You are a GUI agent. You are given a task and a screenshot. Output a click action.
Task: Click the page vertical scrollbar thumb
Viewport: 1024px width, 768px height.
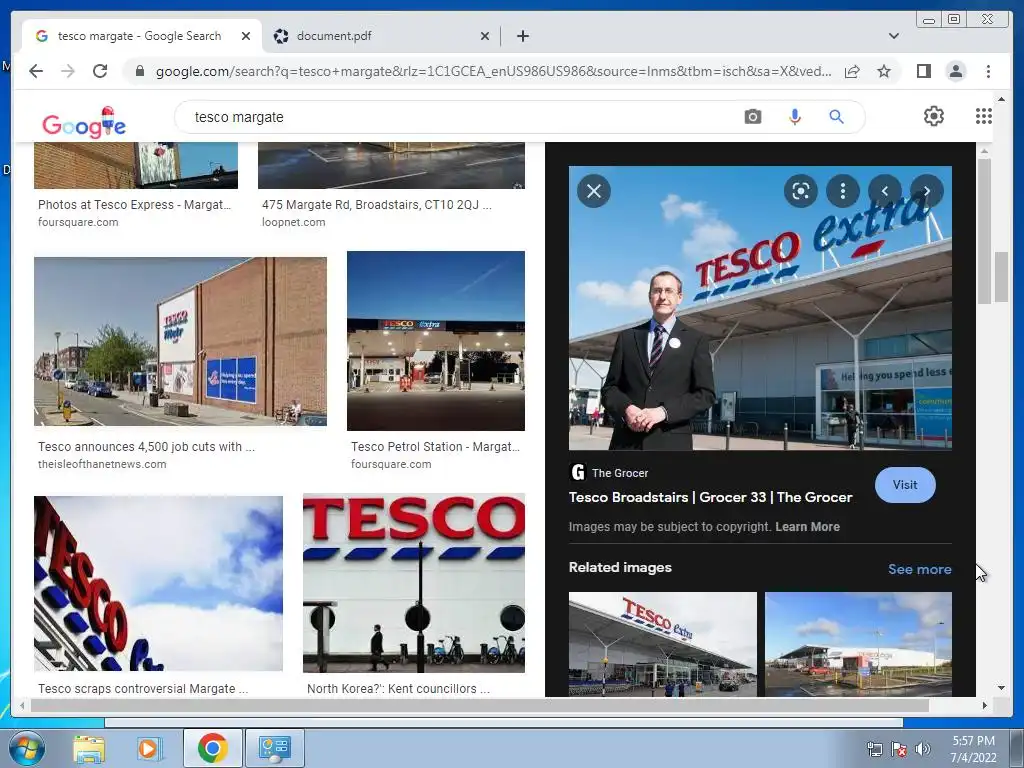tap(1001, 276)
